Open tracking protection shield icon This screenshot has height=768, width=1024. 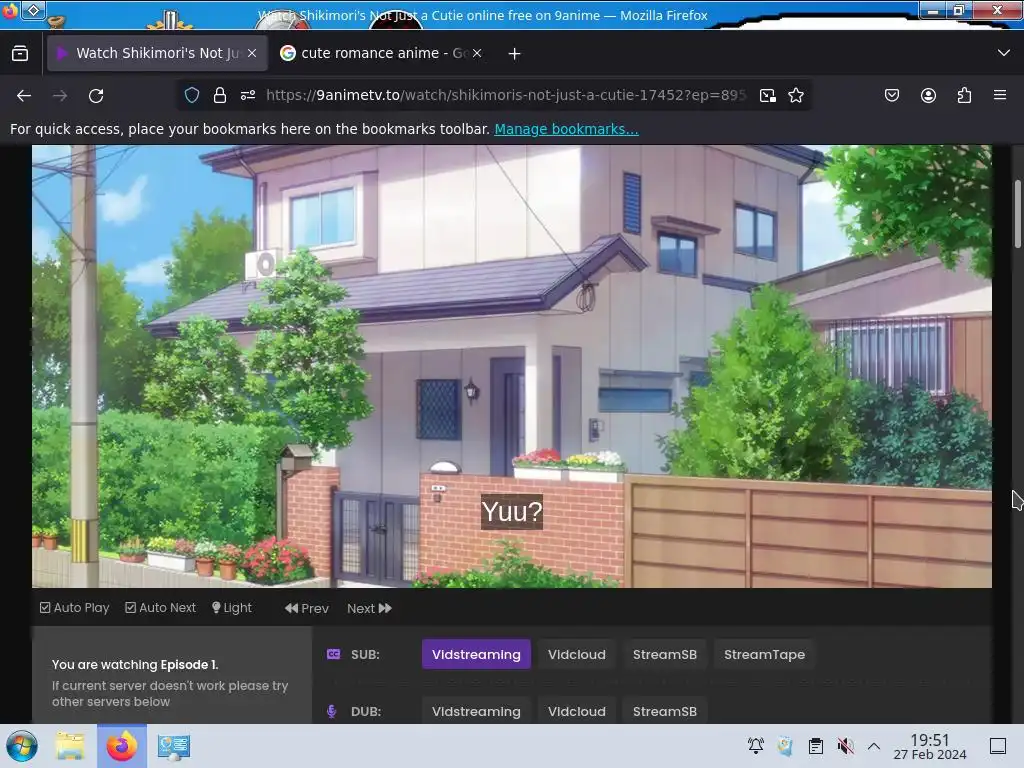(x=191, y=95)
